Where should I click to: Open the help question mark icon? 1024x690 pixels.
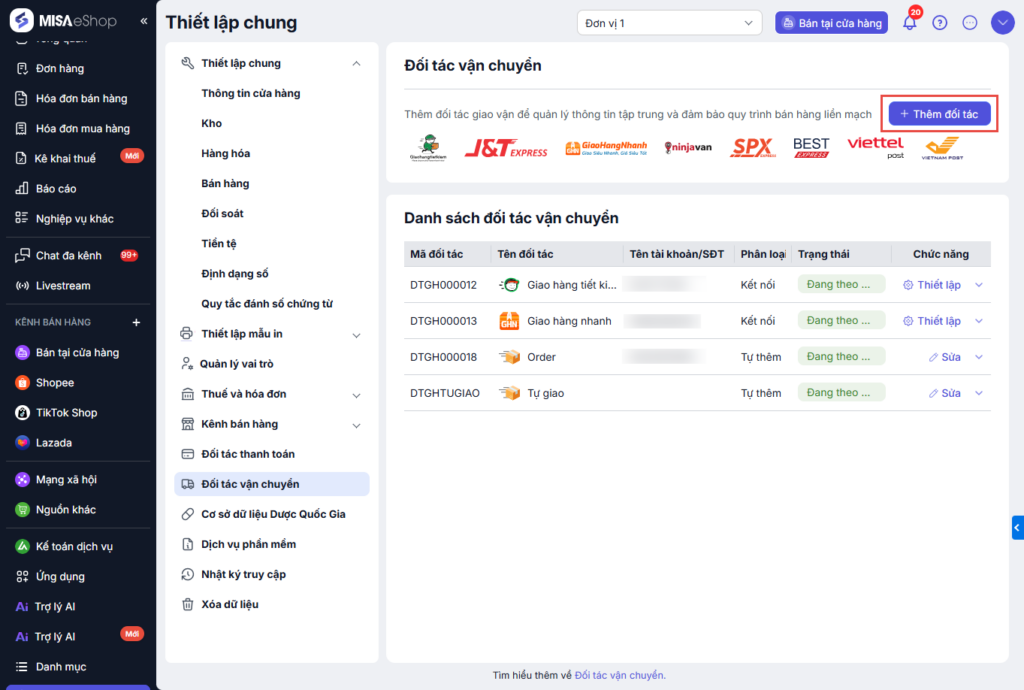[939, 23]
